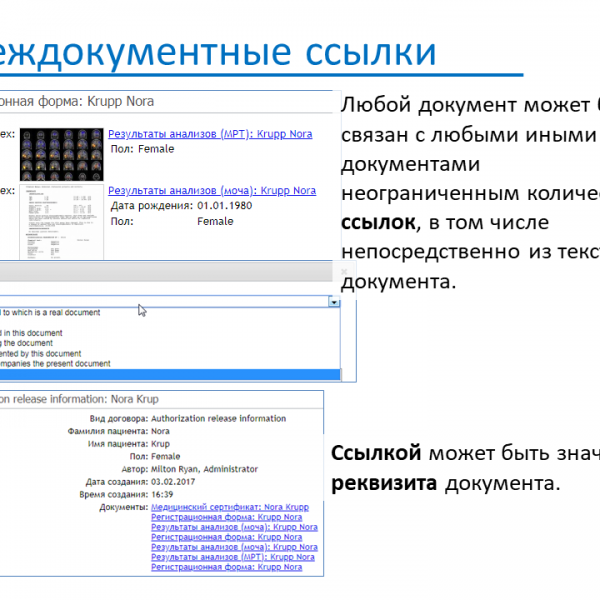600x600 pixels.
Task: Open first Результаты анализов (моча) link in Документы list
Action: pyautogui.click(x=227, y=527)
